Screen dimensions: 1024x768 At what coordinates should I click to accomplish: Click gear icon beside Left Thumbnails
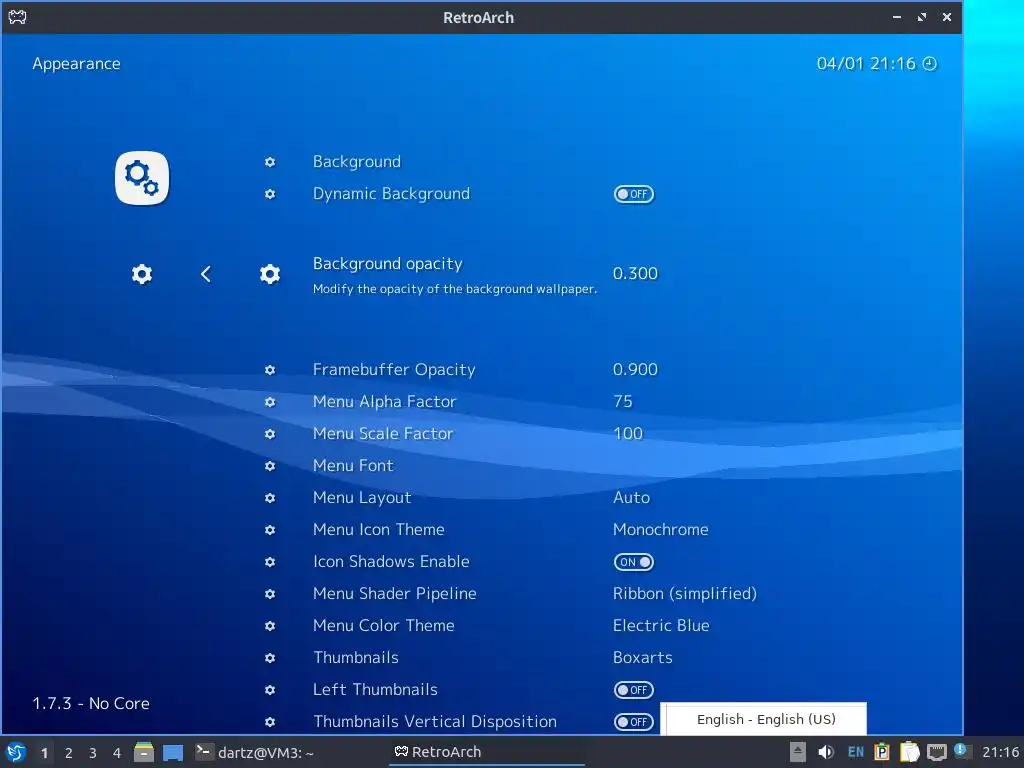click(270, 690)
